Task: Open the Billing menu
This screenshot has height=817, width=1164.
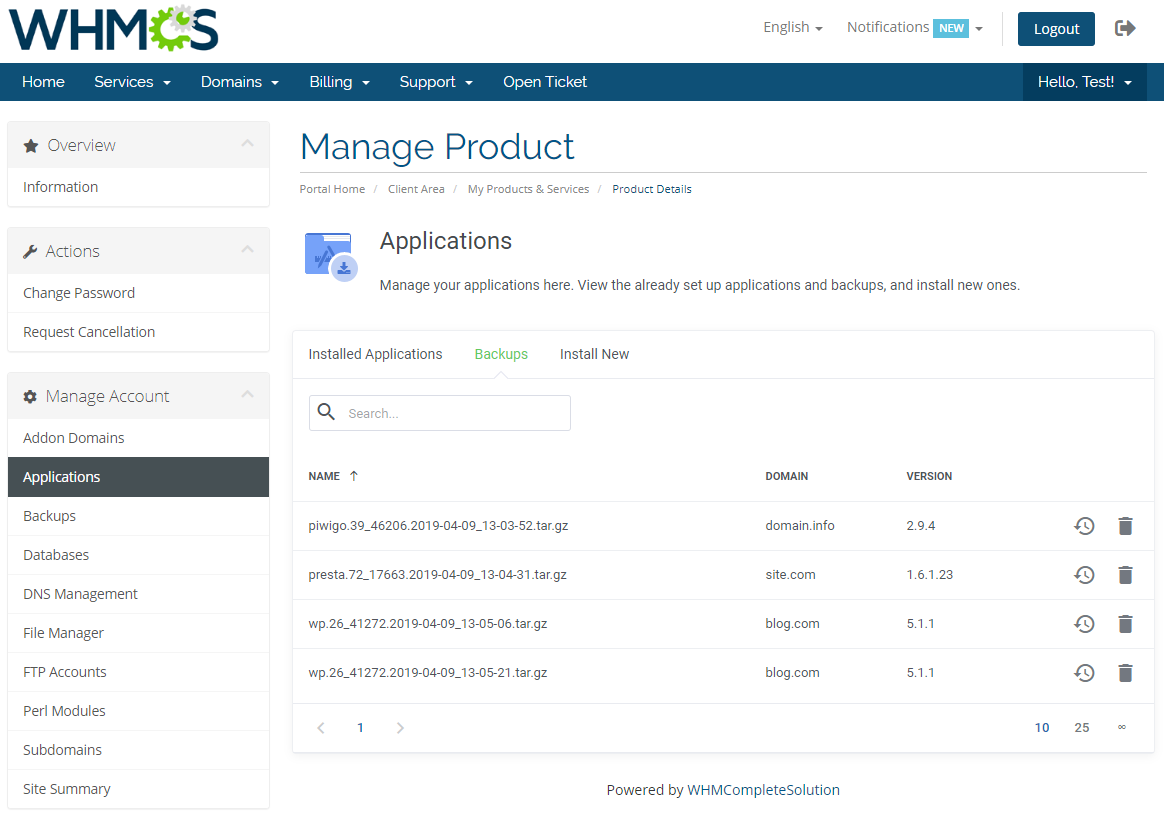Action: point(339,81)
